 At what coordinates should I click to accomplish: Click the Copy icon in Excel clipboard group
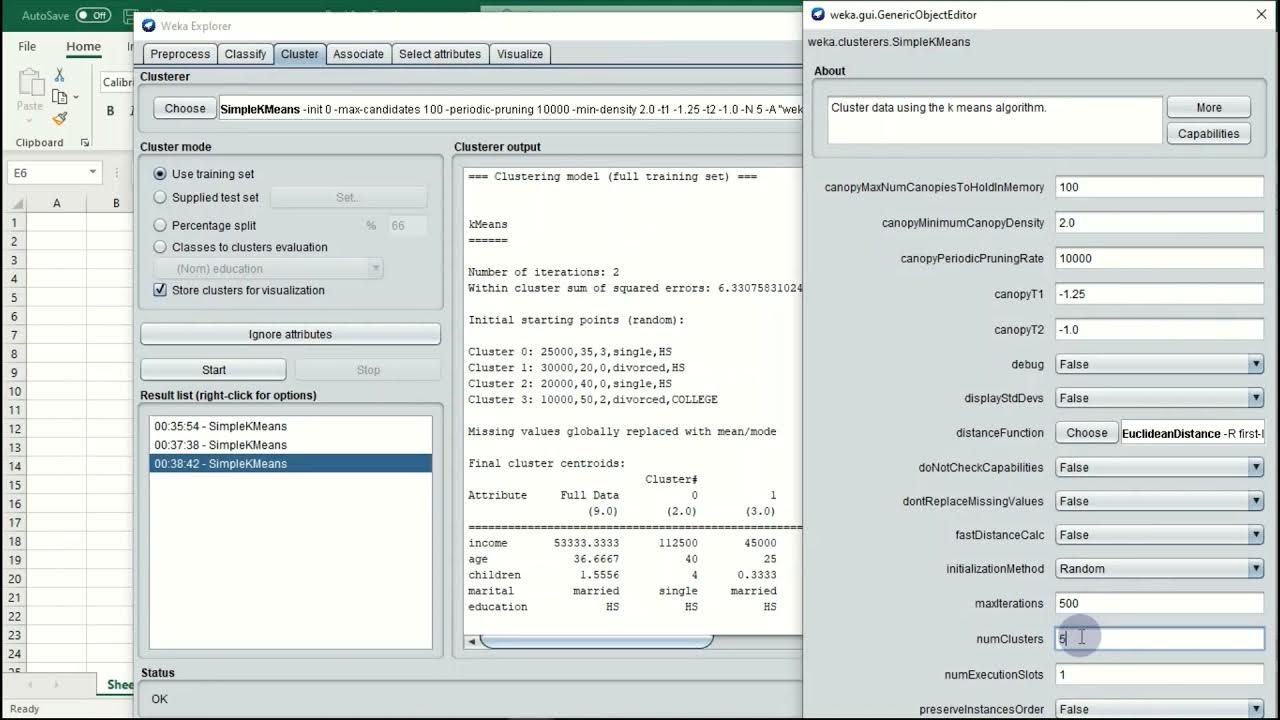pyautogui.click(x=59, y=96)
